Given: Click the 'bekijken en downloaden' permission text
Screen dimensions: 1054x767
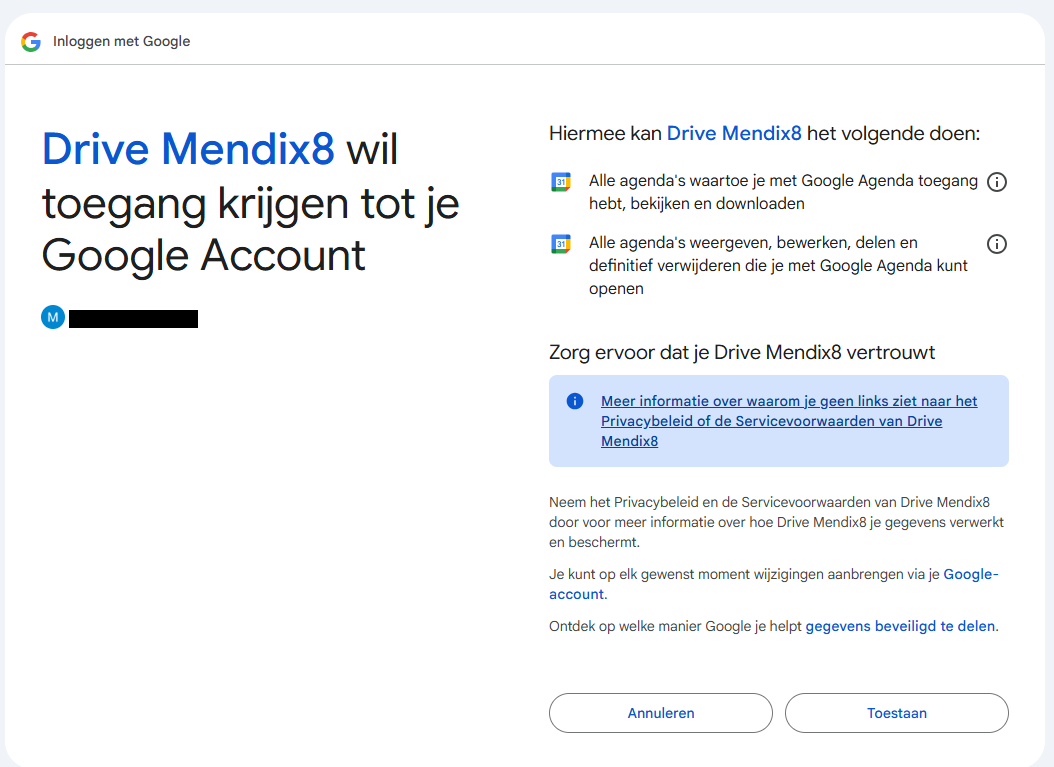Looking at the screenshot, I should tap(783, 192).
